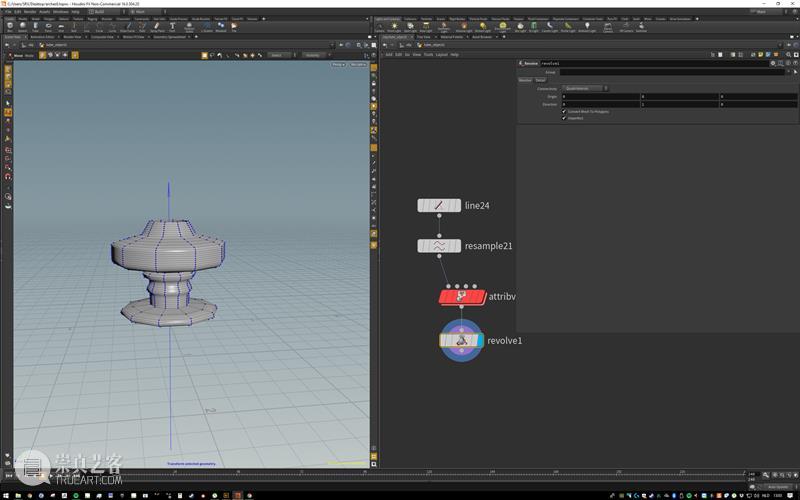Select the resample21 node
The image size is (800, 500).
[439, 246]
